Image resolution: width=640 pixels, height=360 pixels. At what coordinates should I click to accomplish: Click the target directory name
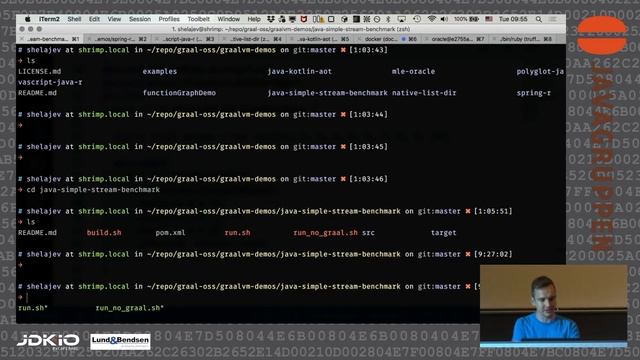[x=444, y=233]
